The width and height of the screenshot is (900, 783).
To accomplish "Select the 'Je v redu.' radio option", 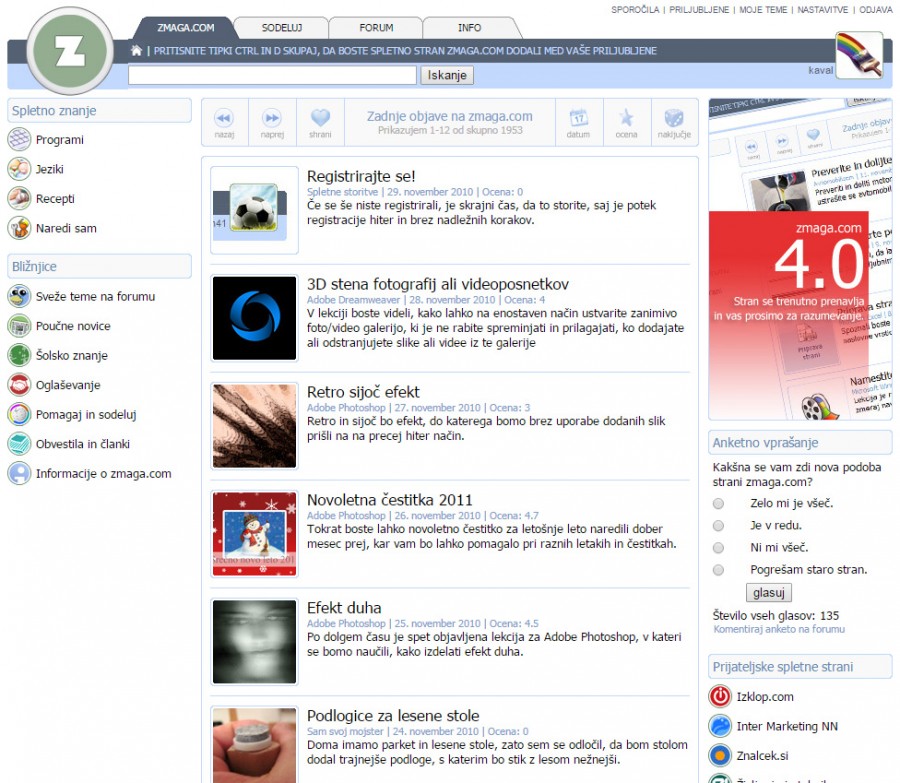I will (x=718, y=526).
